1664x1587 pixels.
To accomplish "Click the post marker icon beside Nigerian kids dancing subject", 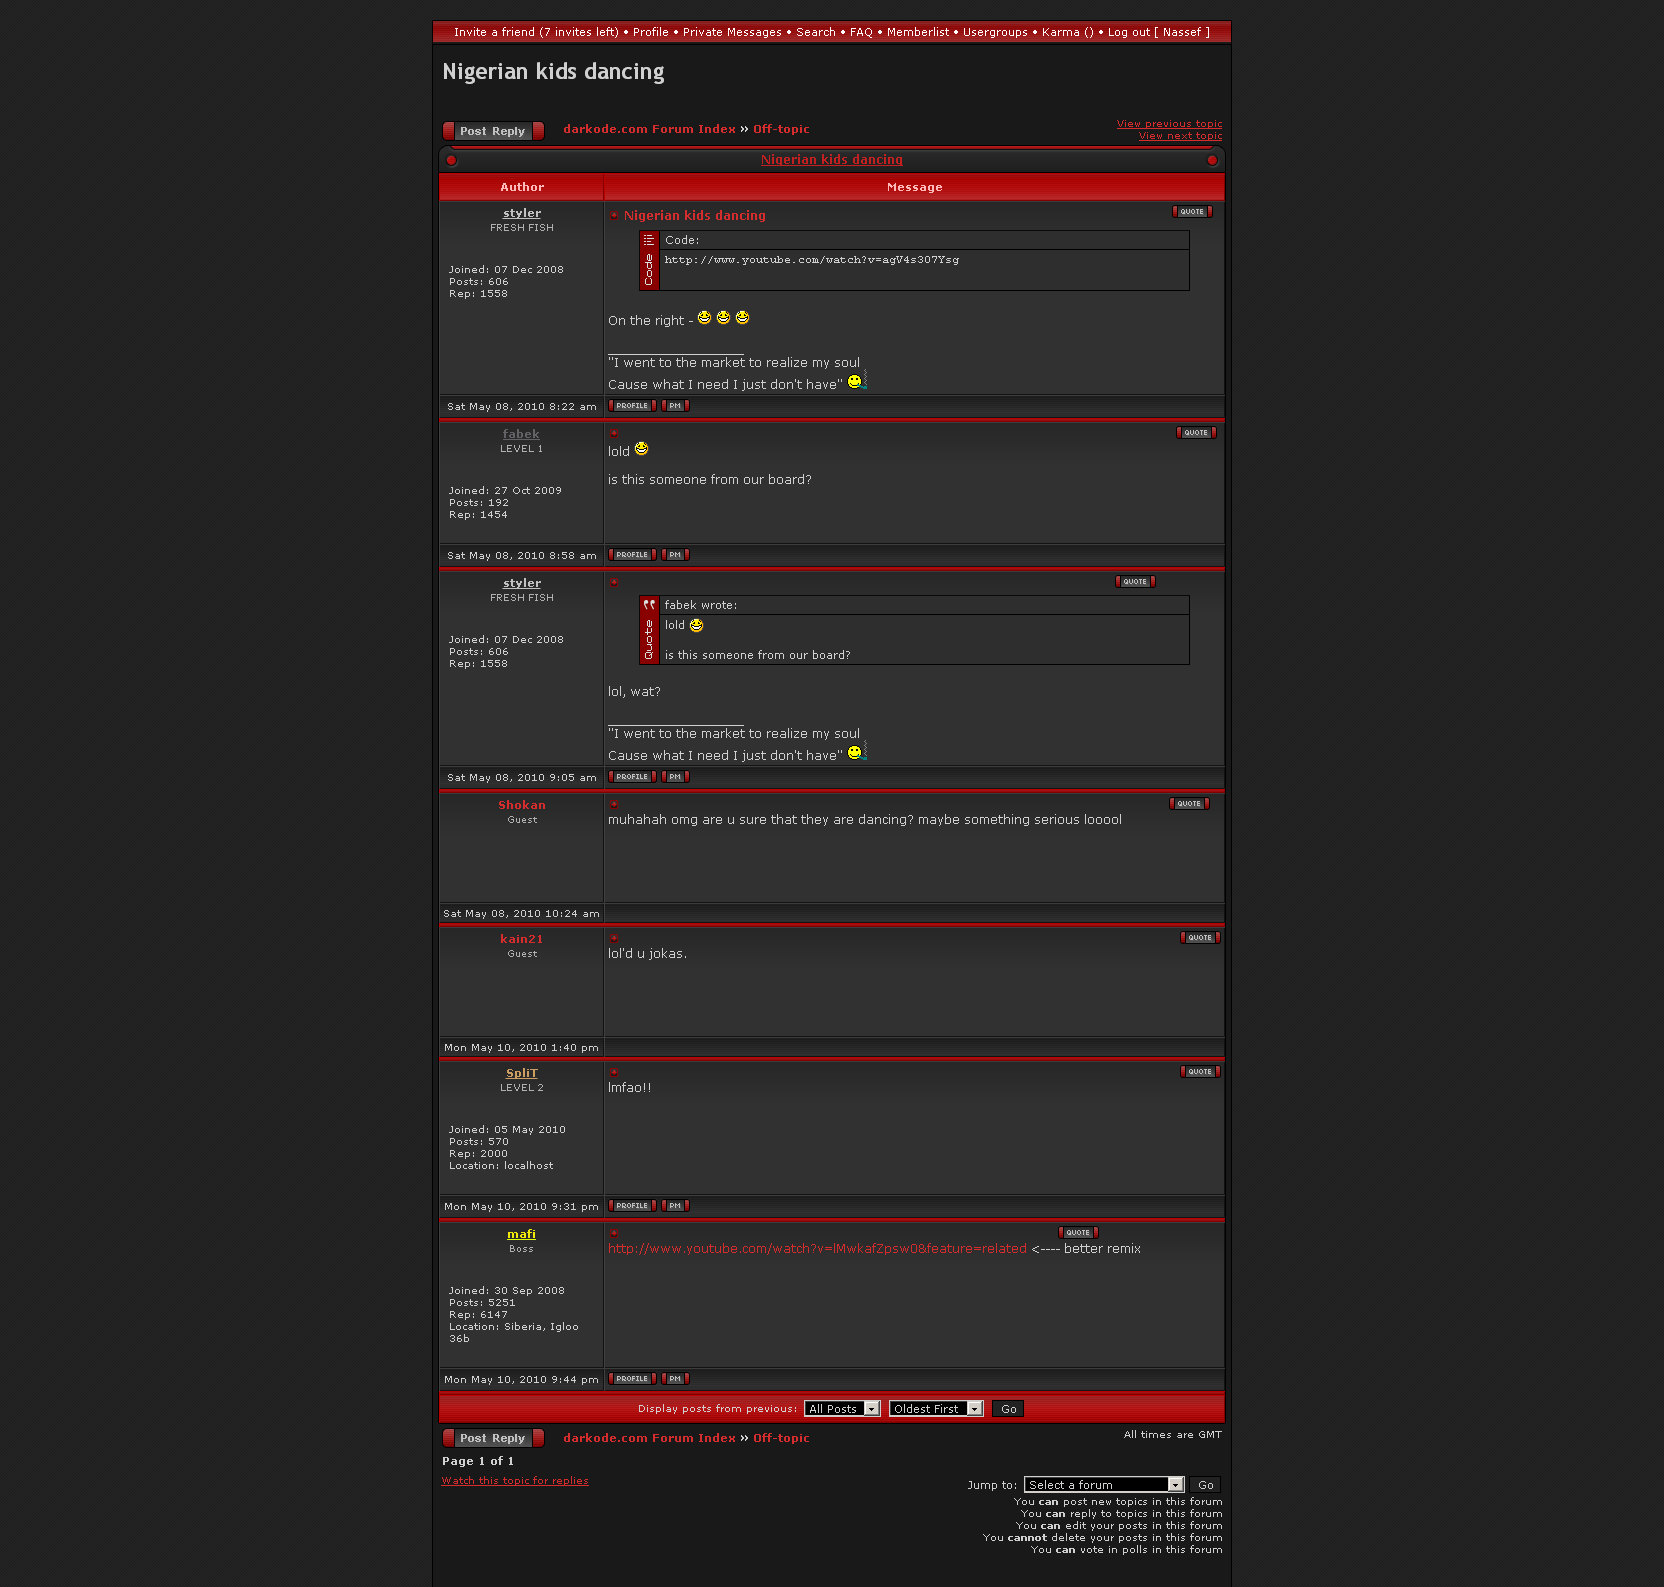I will point(614,216).
